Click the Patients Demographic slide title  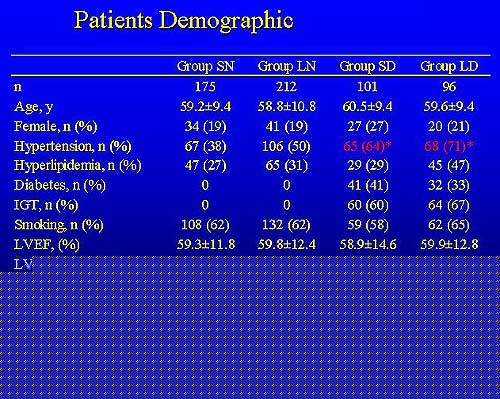tap(184, 21)
